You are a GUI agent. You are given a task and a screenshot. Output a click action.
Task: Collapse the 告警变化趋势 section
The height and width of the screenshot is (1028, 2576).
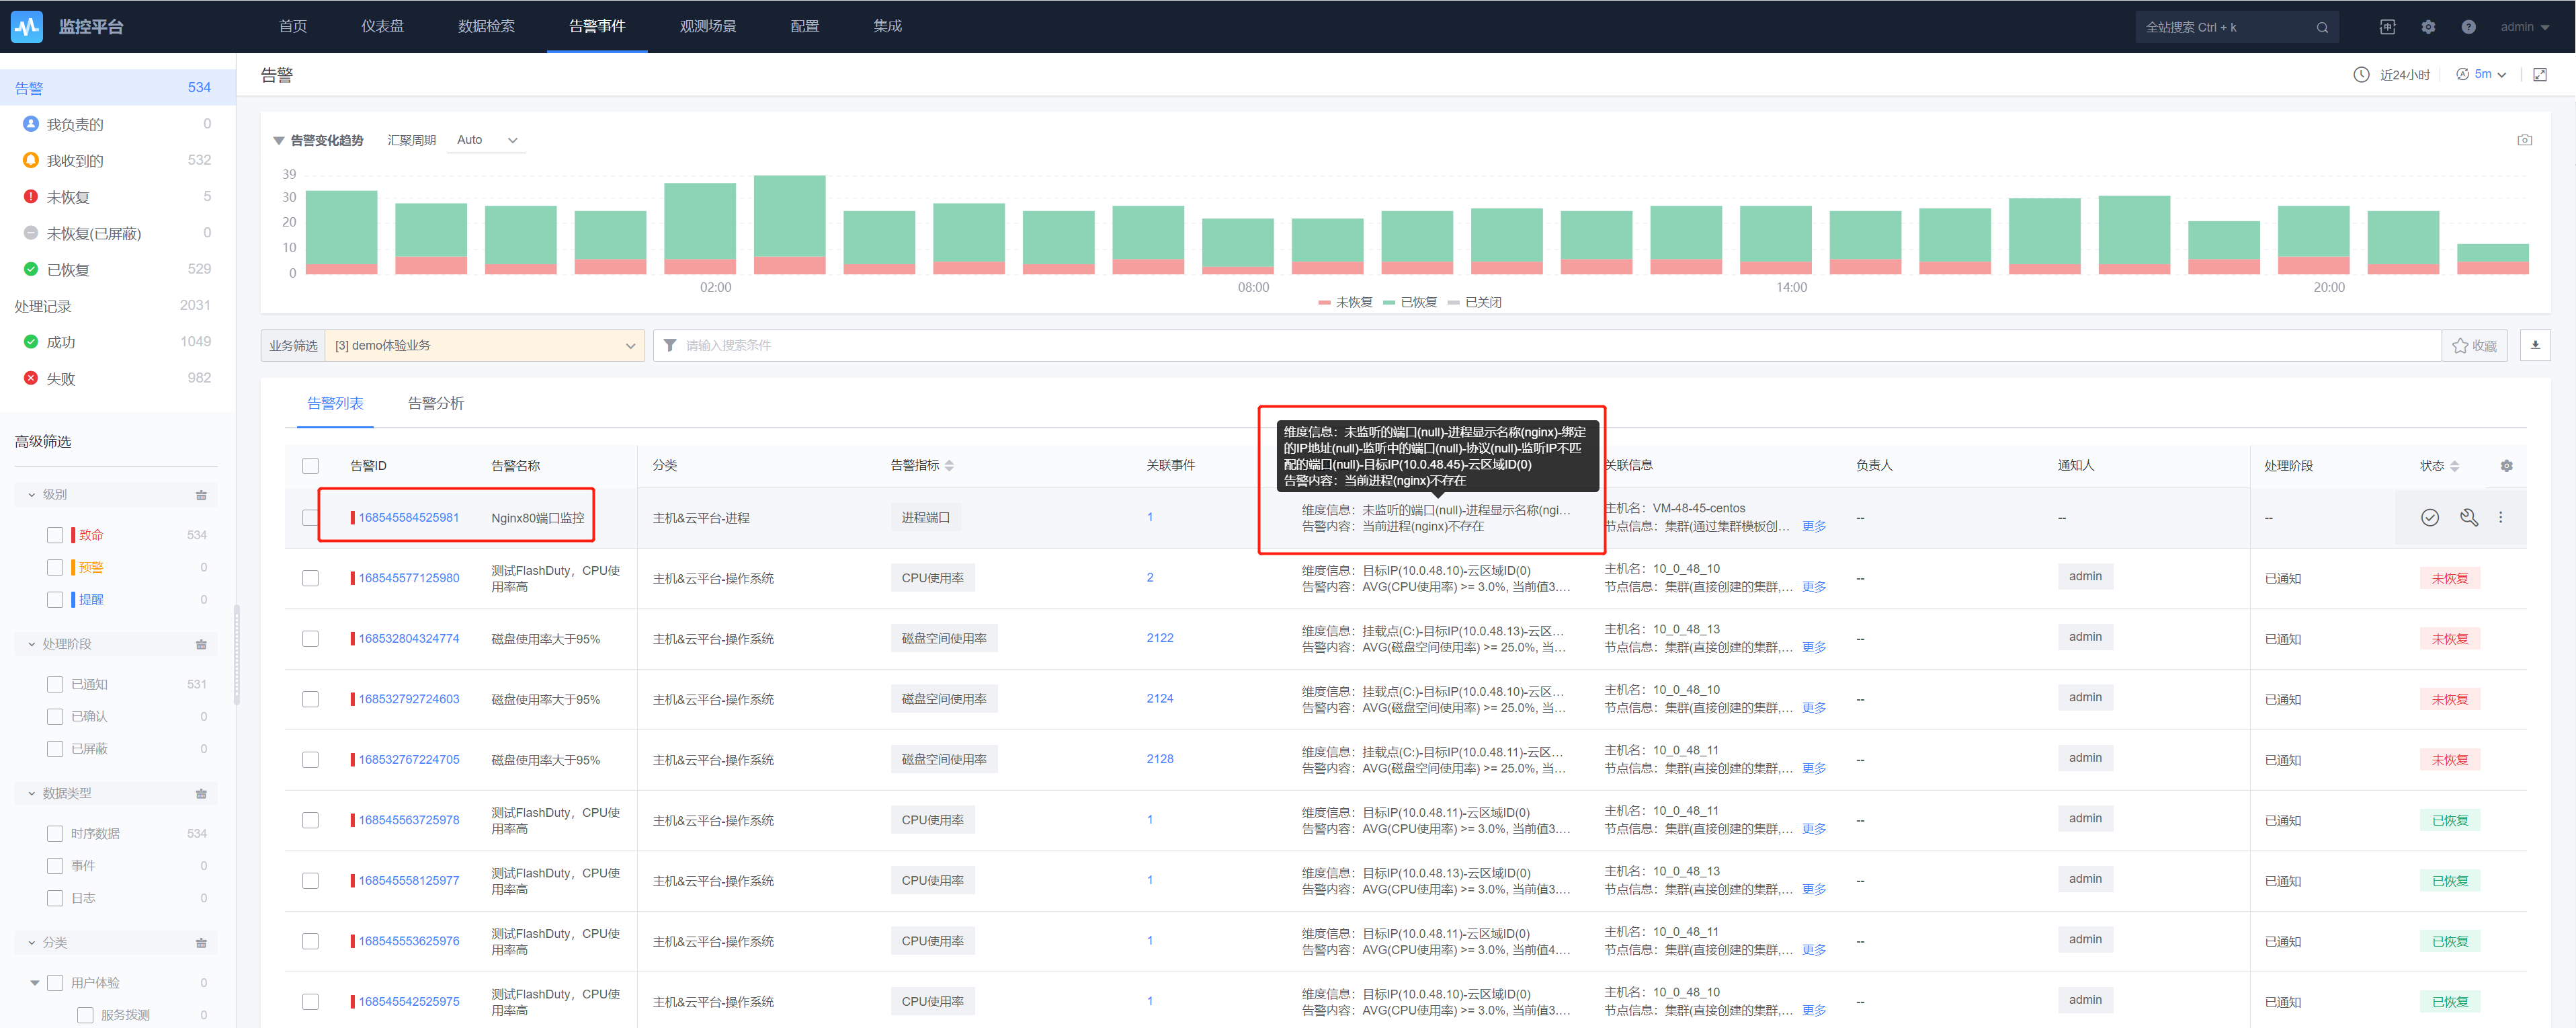[279, 141]
